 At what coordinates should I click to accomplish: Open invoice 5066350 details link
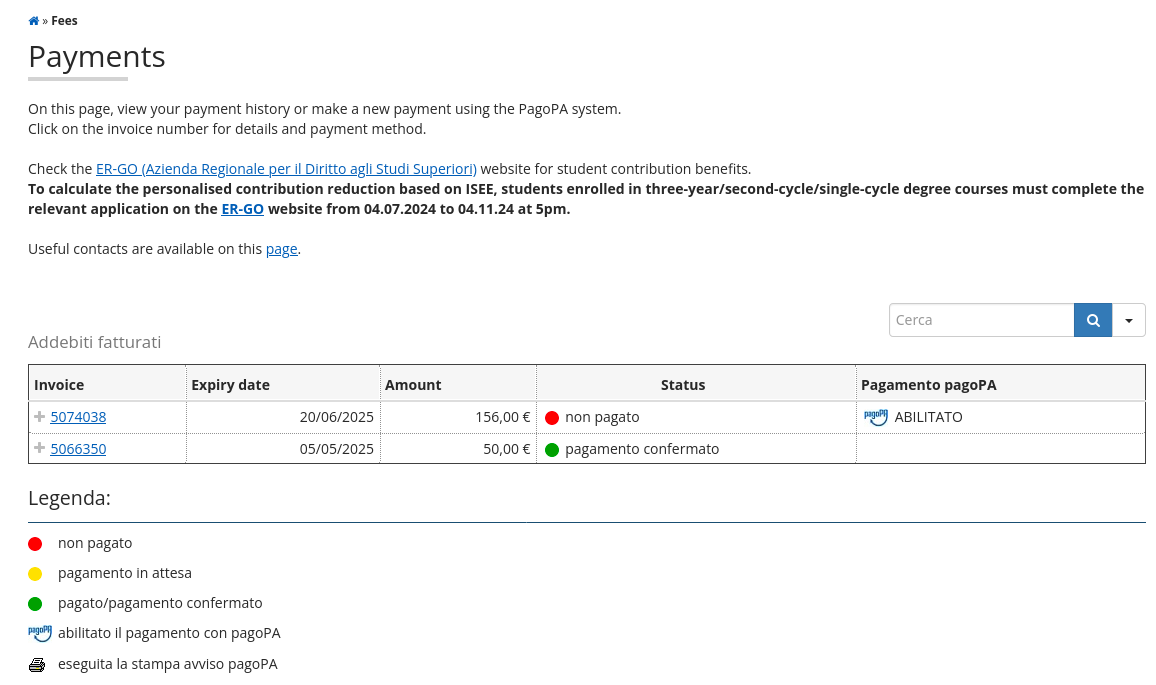(x=78, y=449)
